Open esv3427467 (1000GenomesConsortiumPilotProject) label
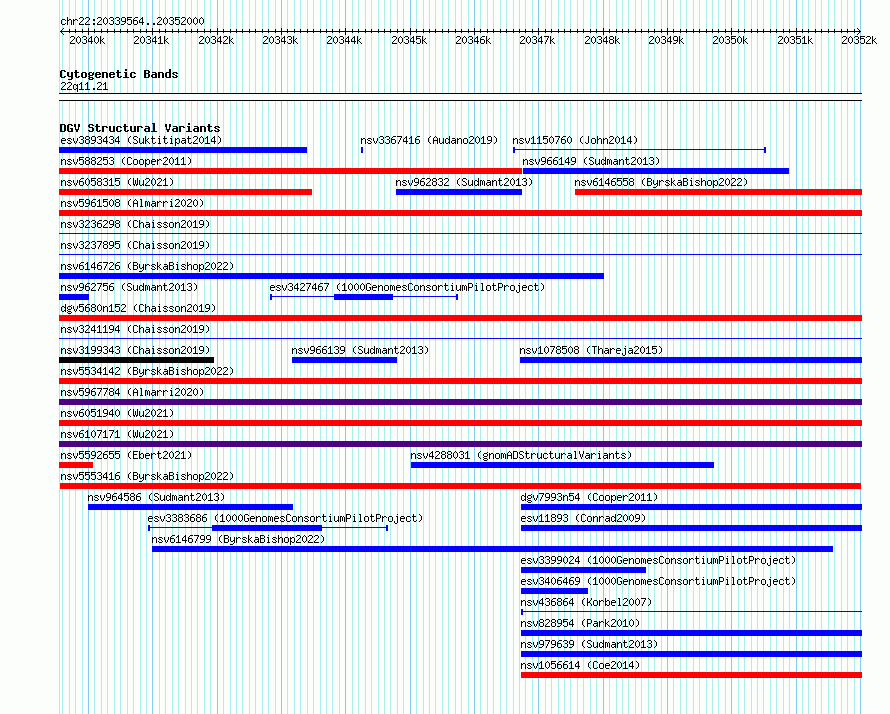The width and height of the screenshot is (890, 714). (407, 287)
